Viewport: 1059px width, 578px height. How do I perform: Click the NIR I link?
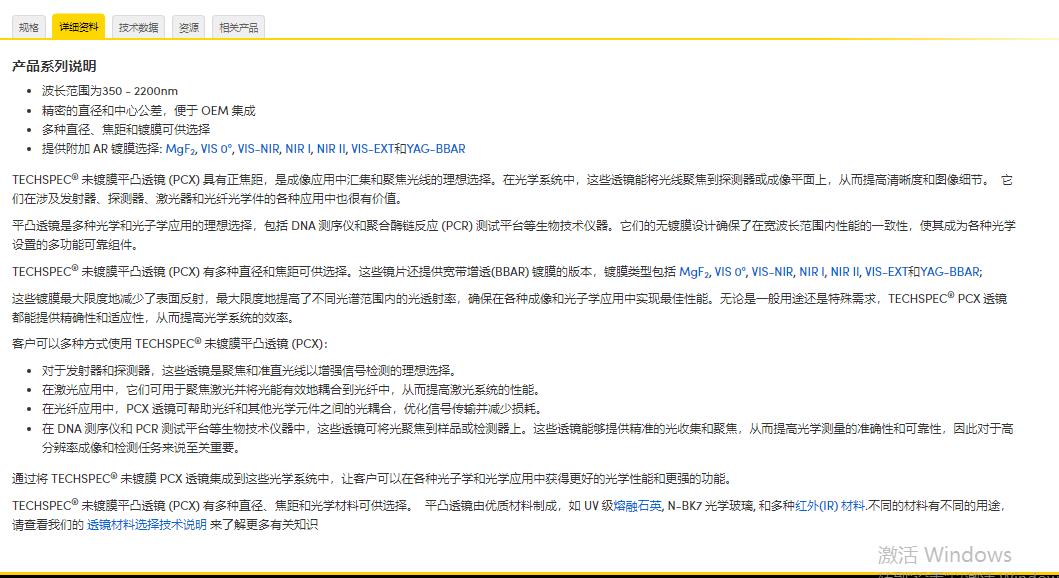coord(296,152)
